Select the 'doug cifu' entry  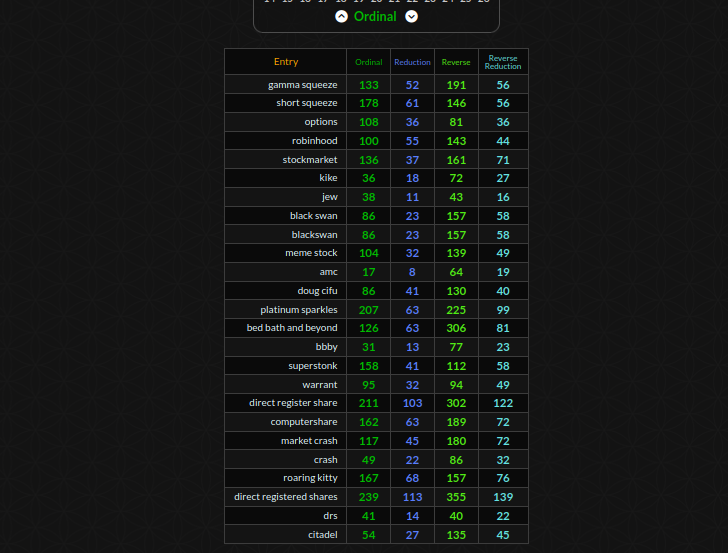pos(318,291)
